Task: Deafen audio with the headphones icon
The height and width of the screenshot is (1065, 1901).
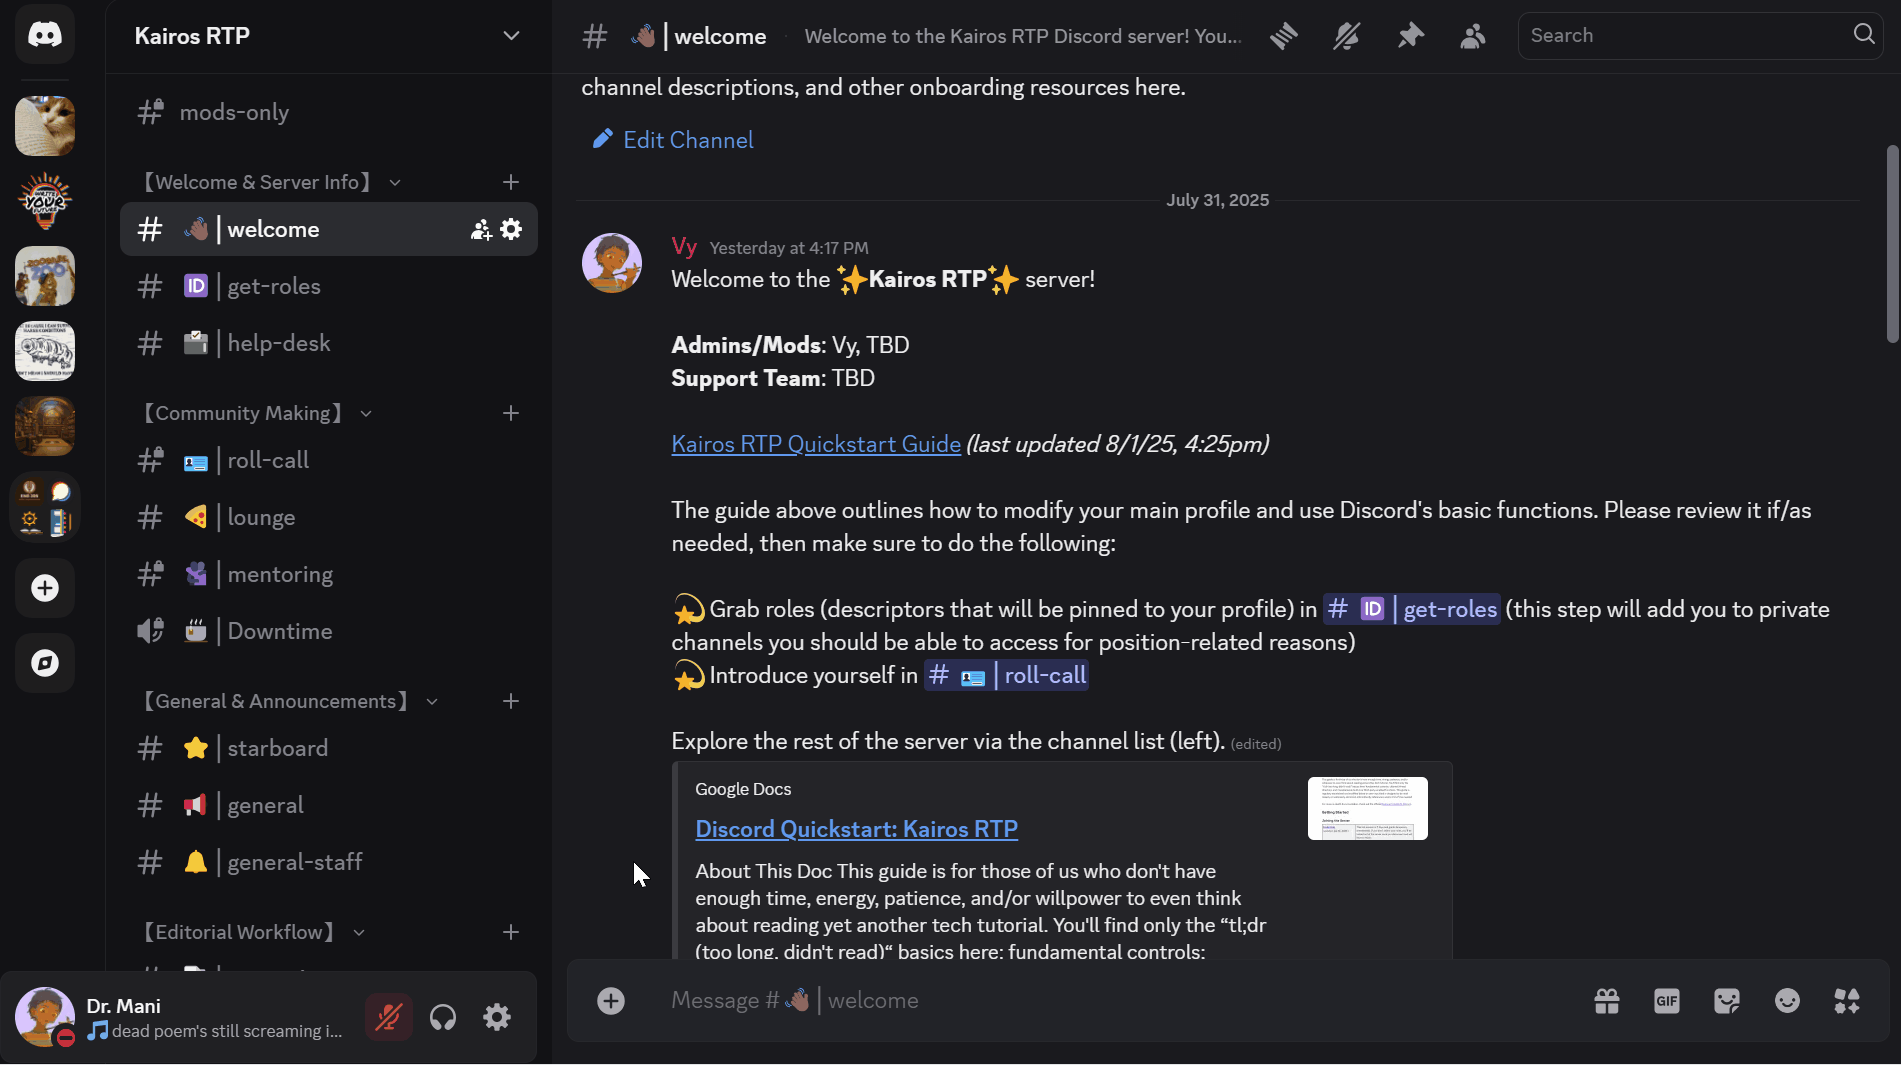Action: click(x=443, y=1017)
